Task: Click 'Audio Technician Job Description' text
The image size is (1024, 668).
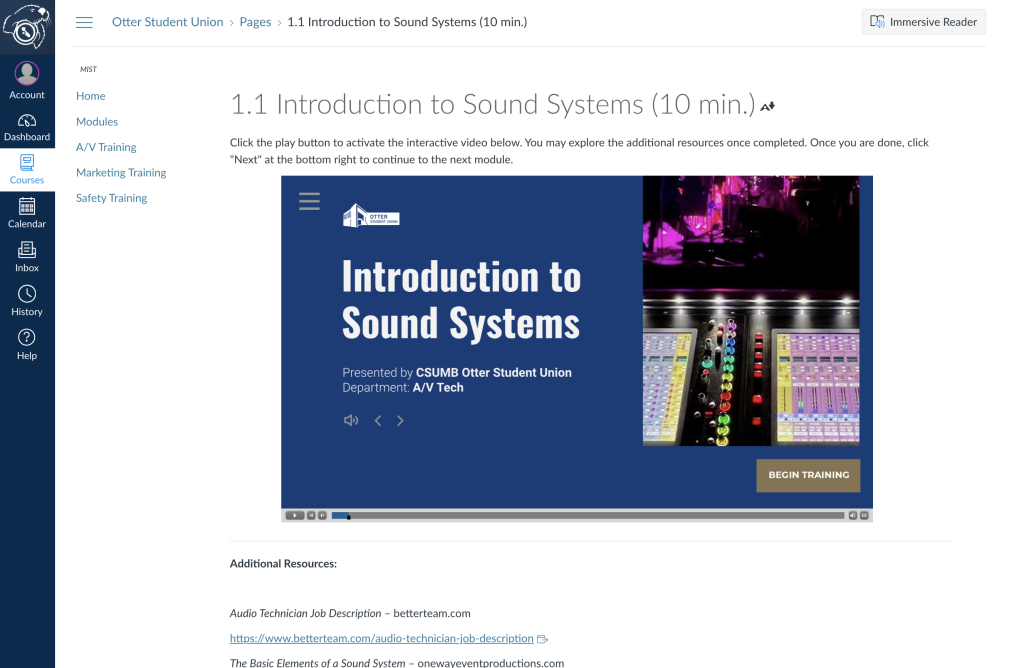Action: point(305,613)
